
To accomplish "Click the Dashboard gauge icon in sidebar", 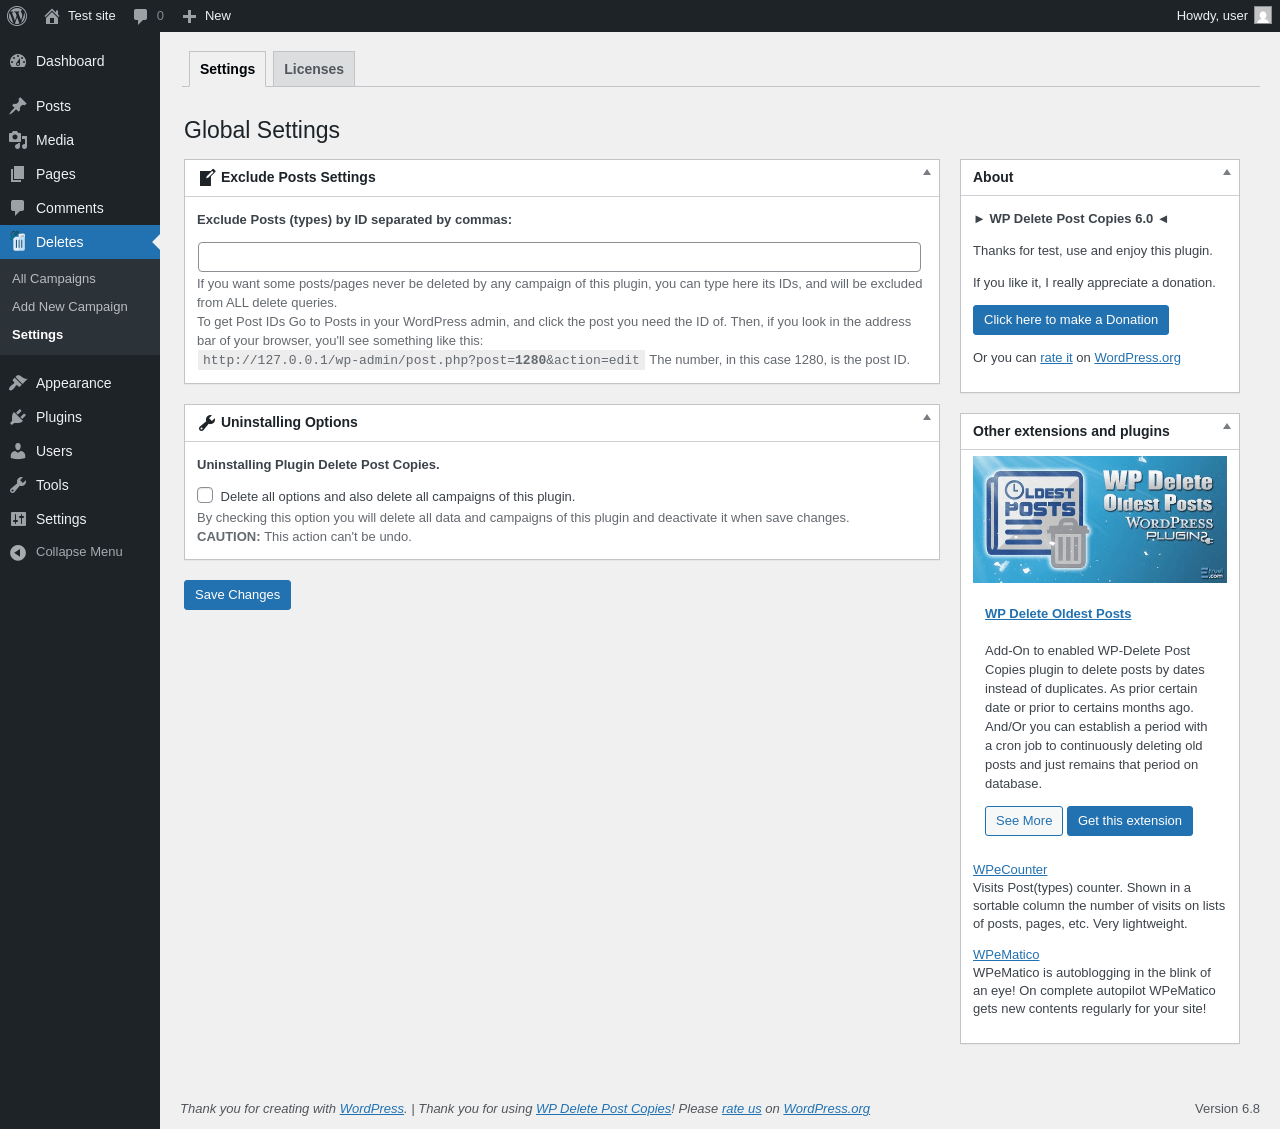I will point(18,61).
